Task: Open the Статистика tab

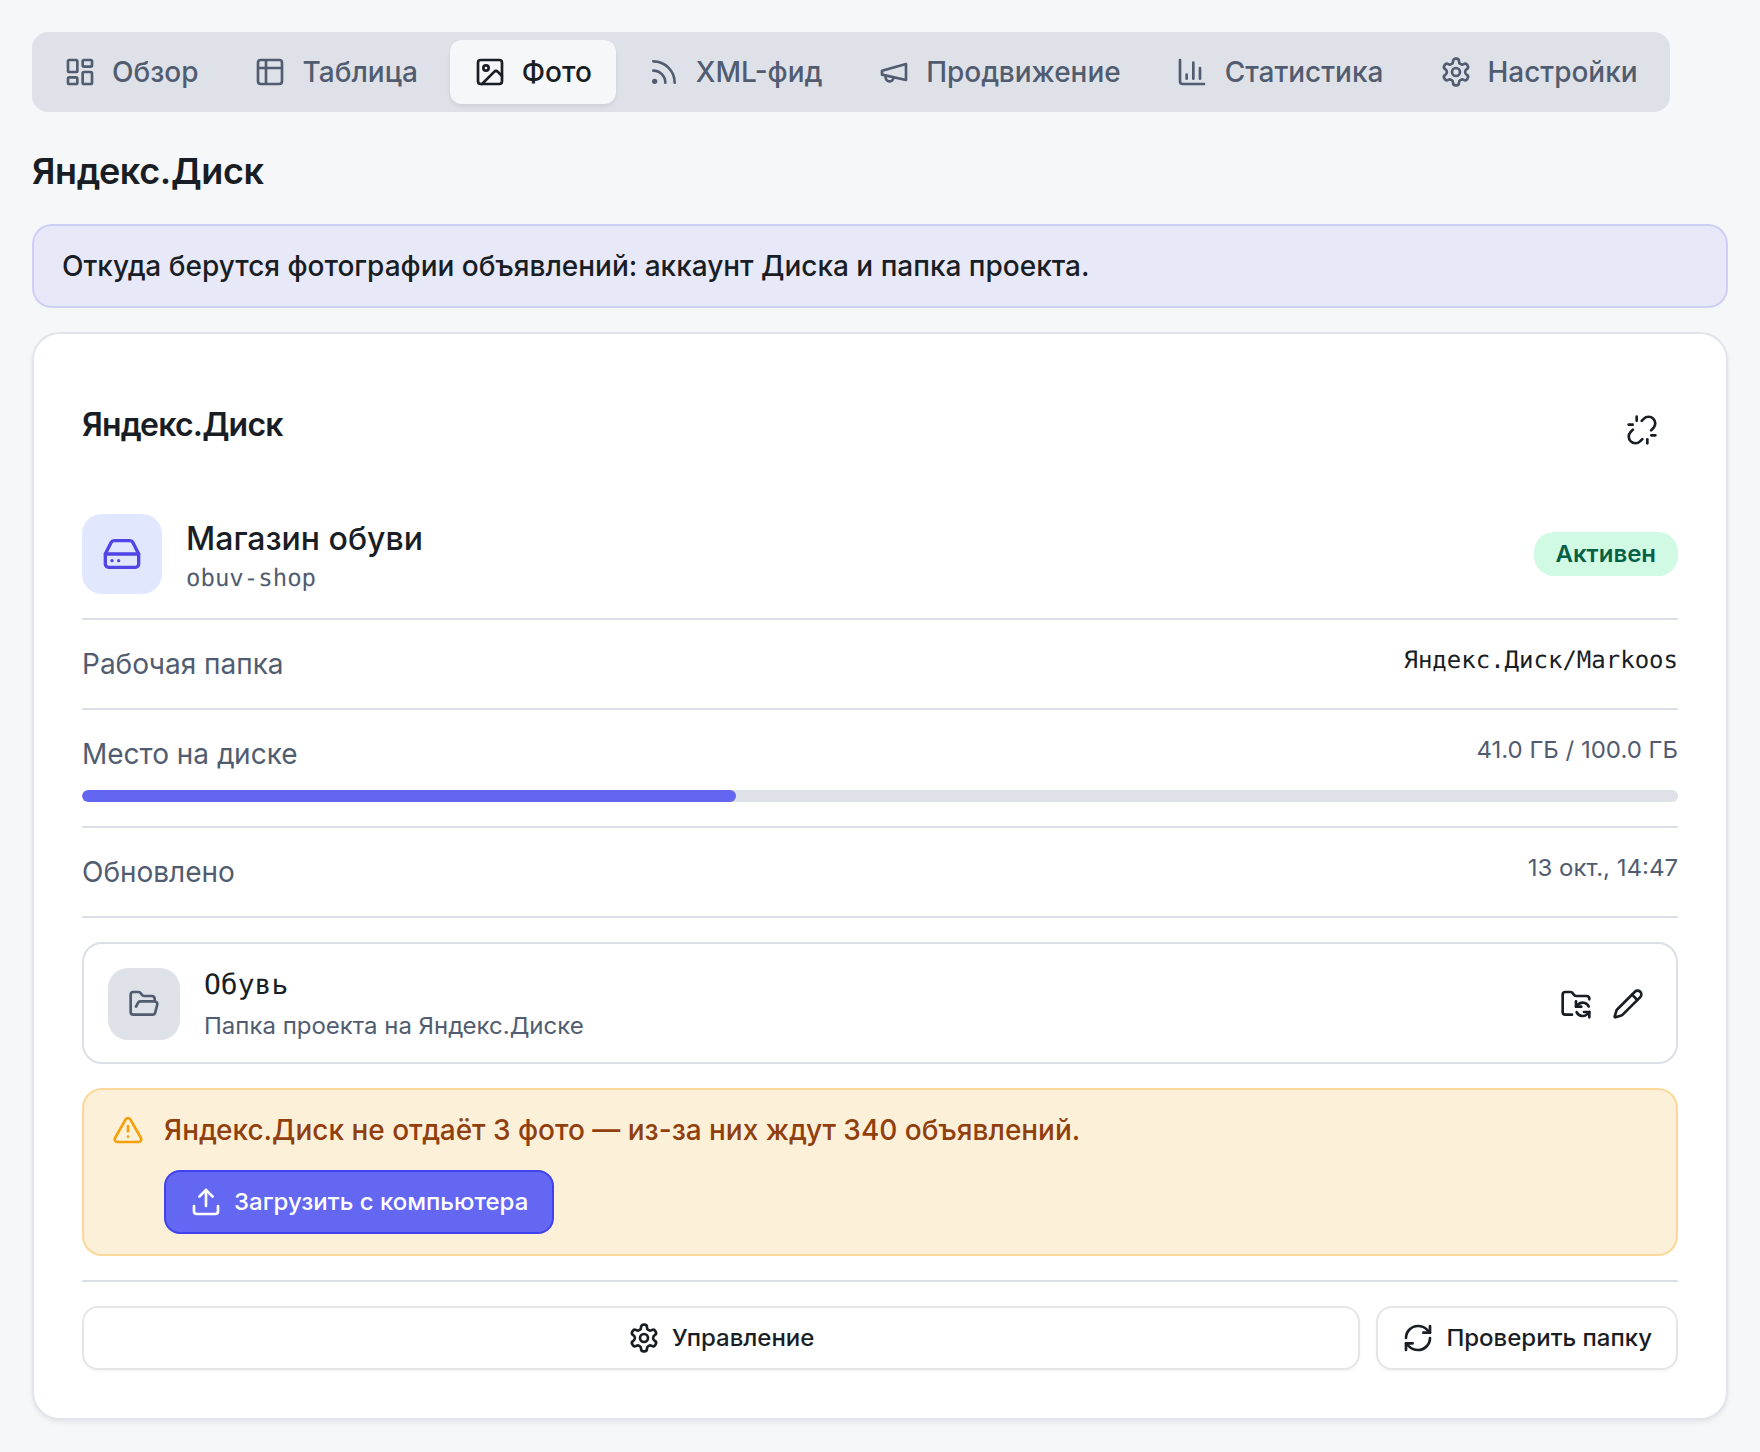Action: (1280, 72)
